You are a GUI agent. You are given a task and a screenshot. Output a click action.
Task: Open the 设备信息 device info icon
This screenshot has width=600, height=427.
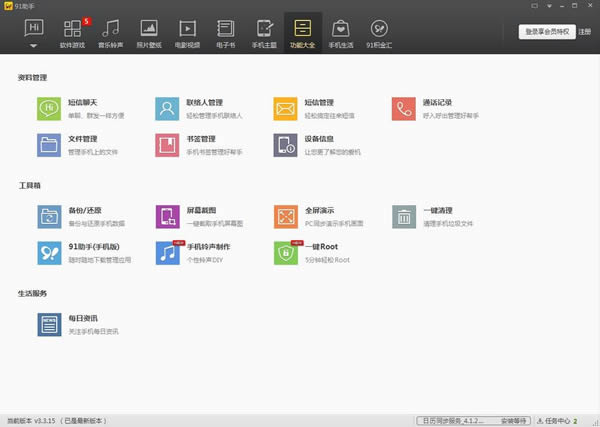tap(285, 145)
